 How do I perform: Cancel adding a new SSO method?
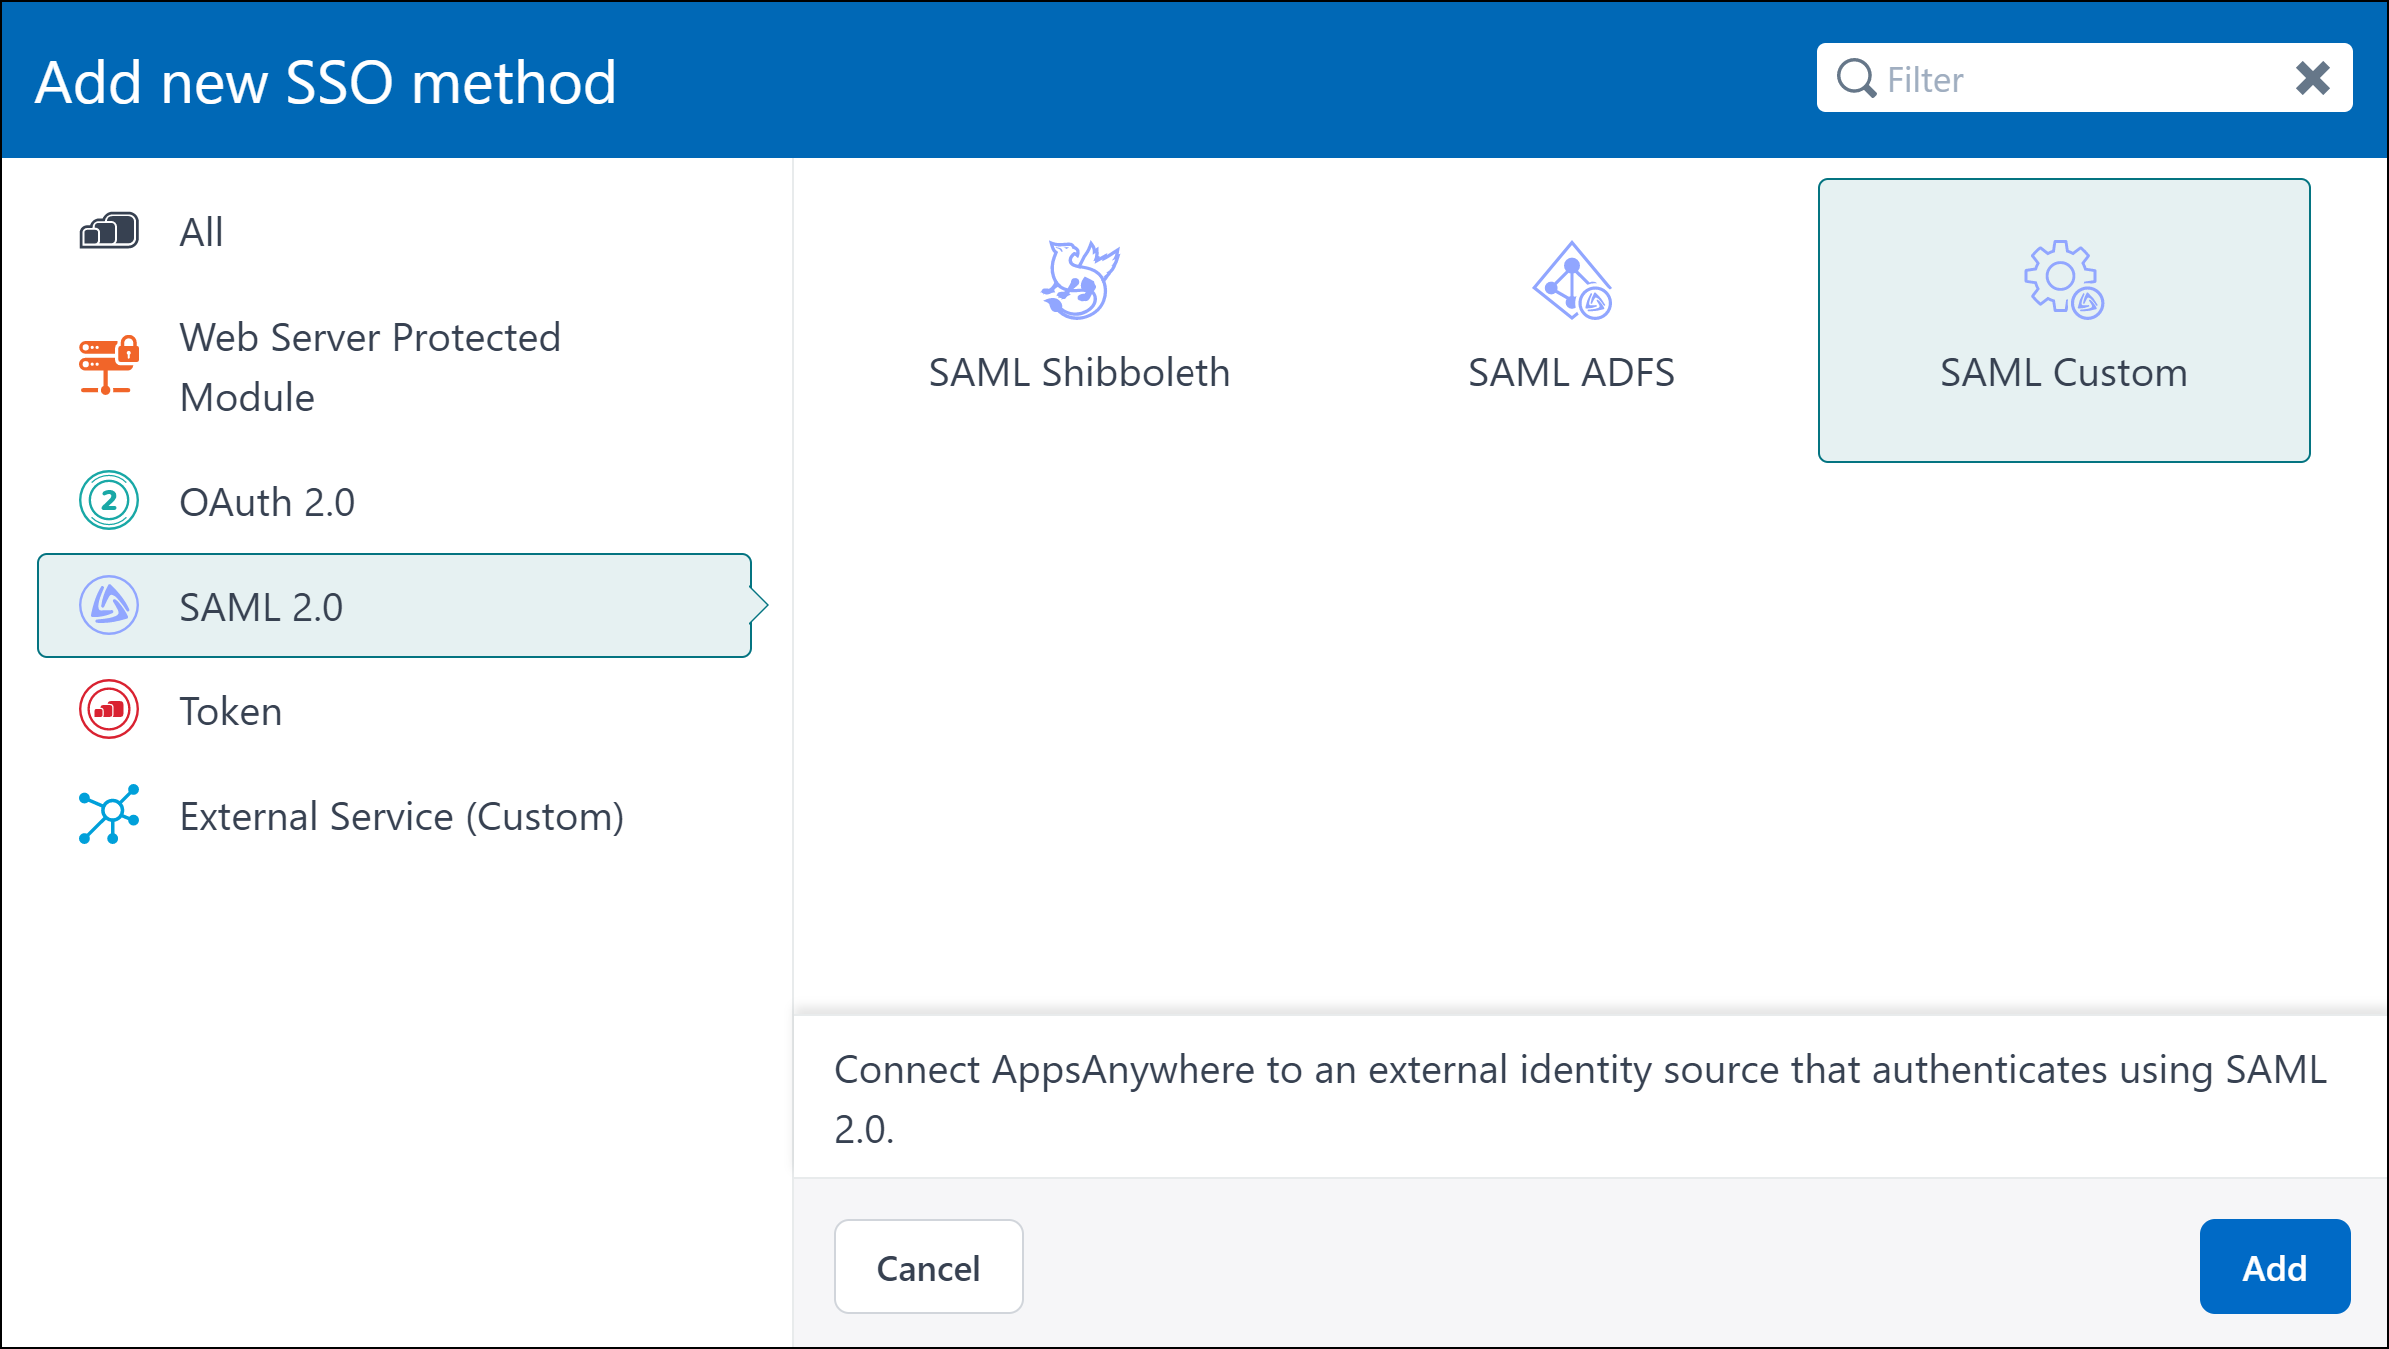pos(928,1266)
